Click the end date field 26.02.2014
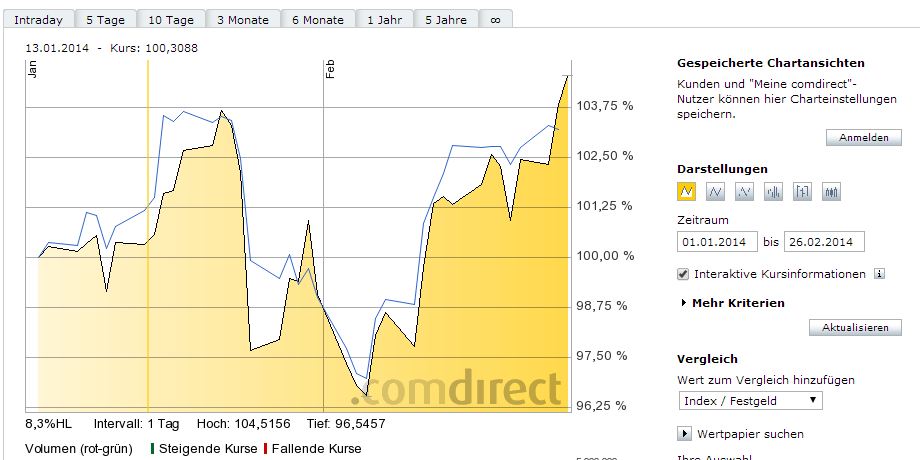Image resolution: width=920 pixels, height=460 pixels. click(823, 242)
